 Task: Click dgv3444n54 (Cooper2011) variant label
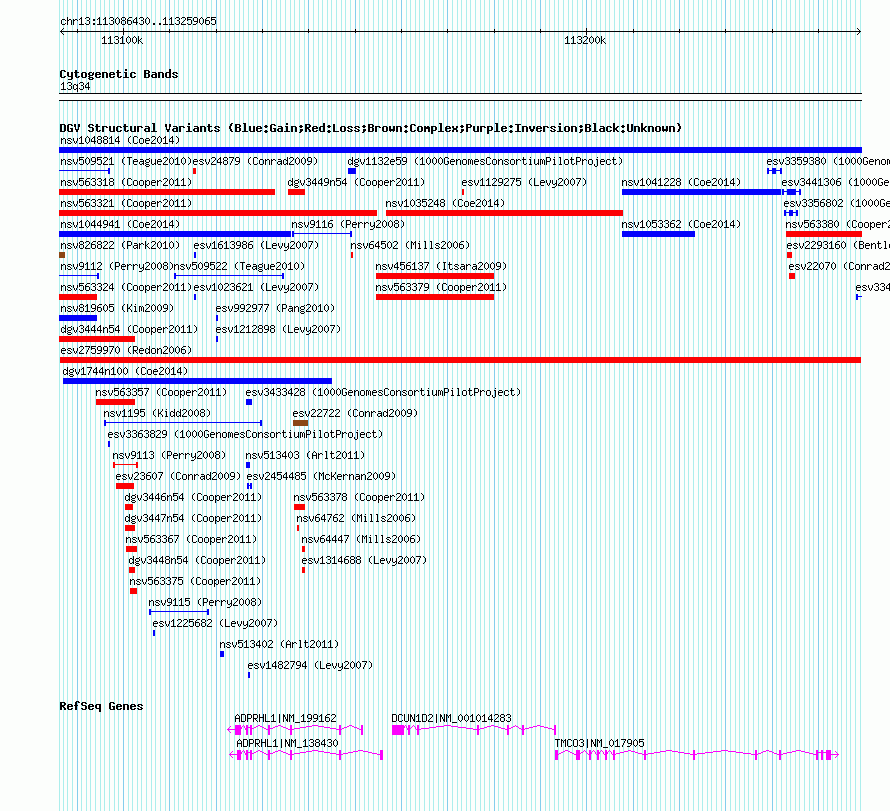coord(129,329)
